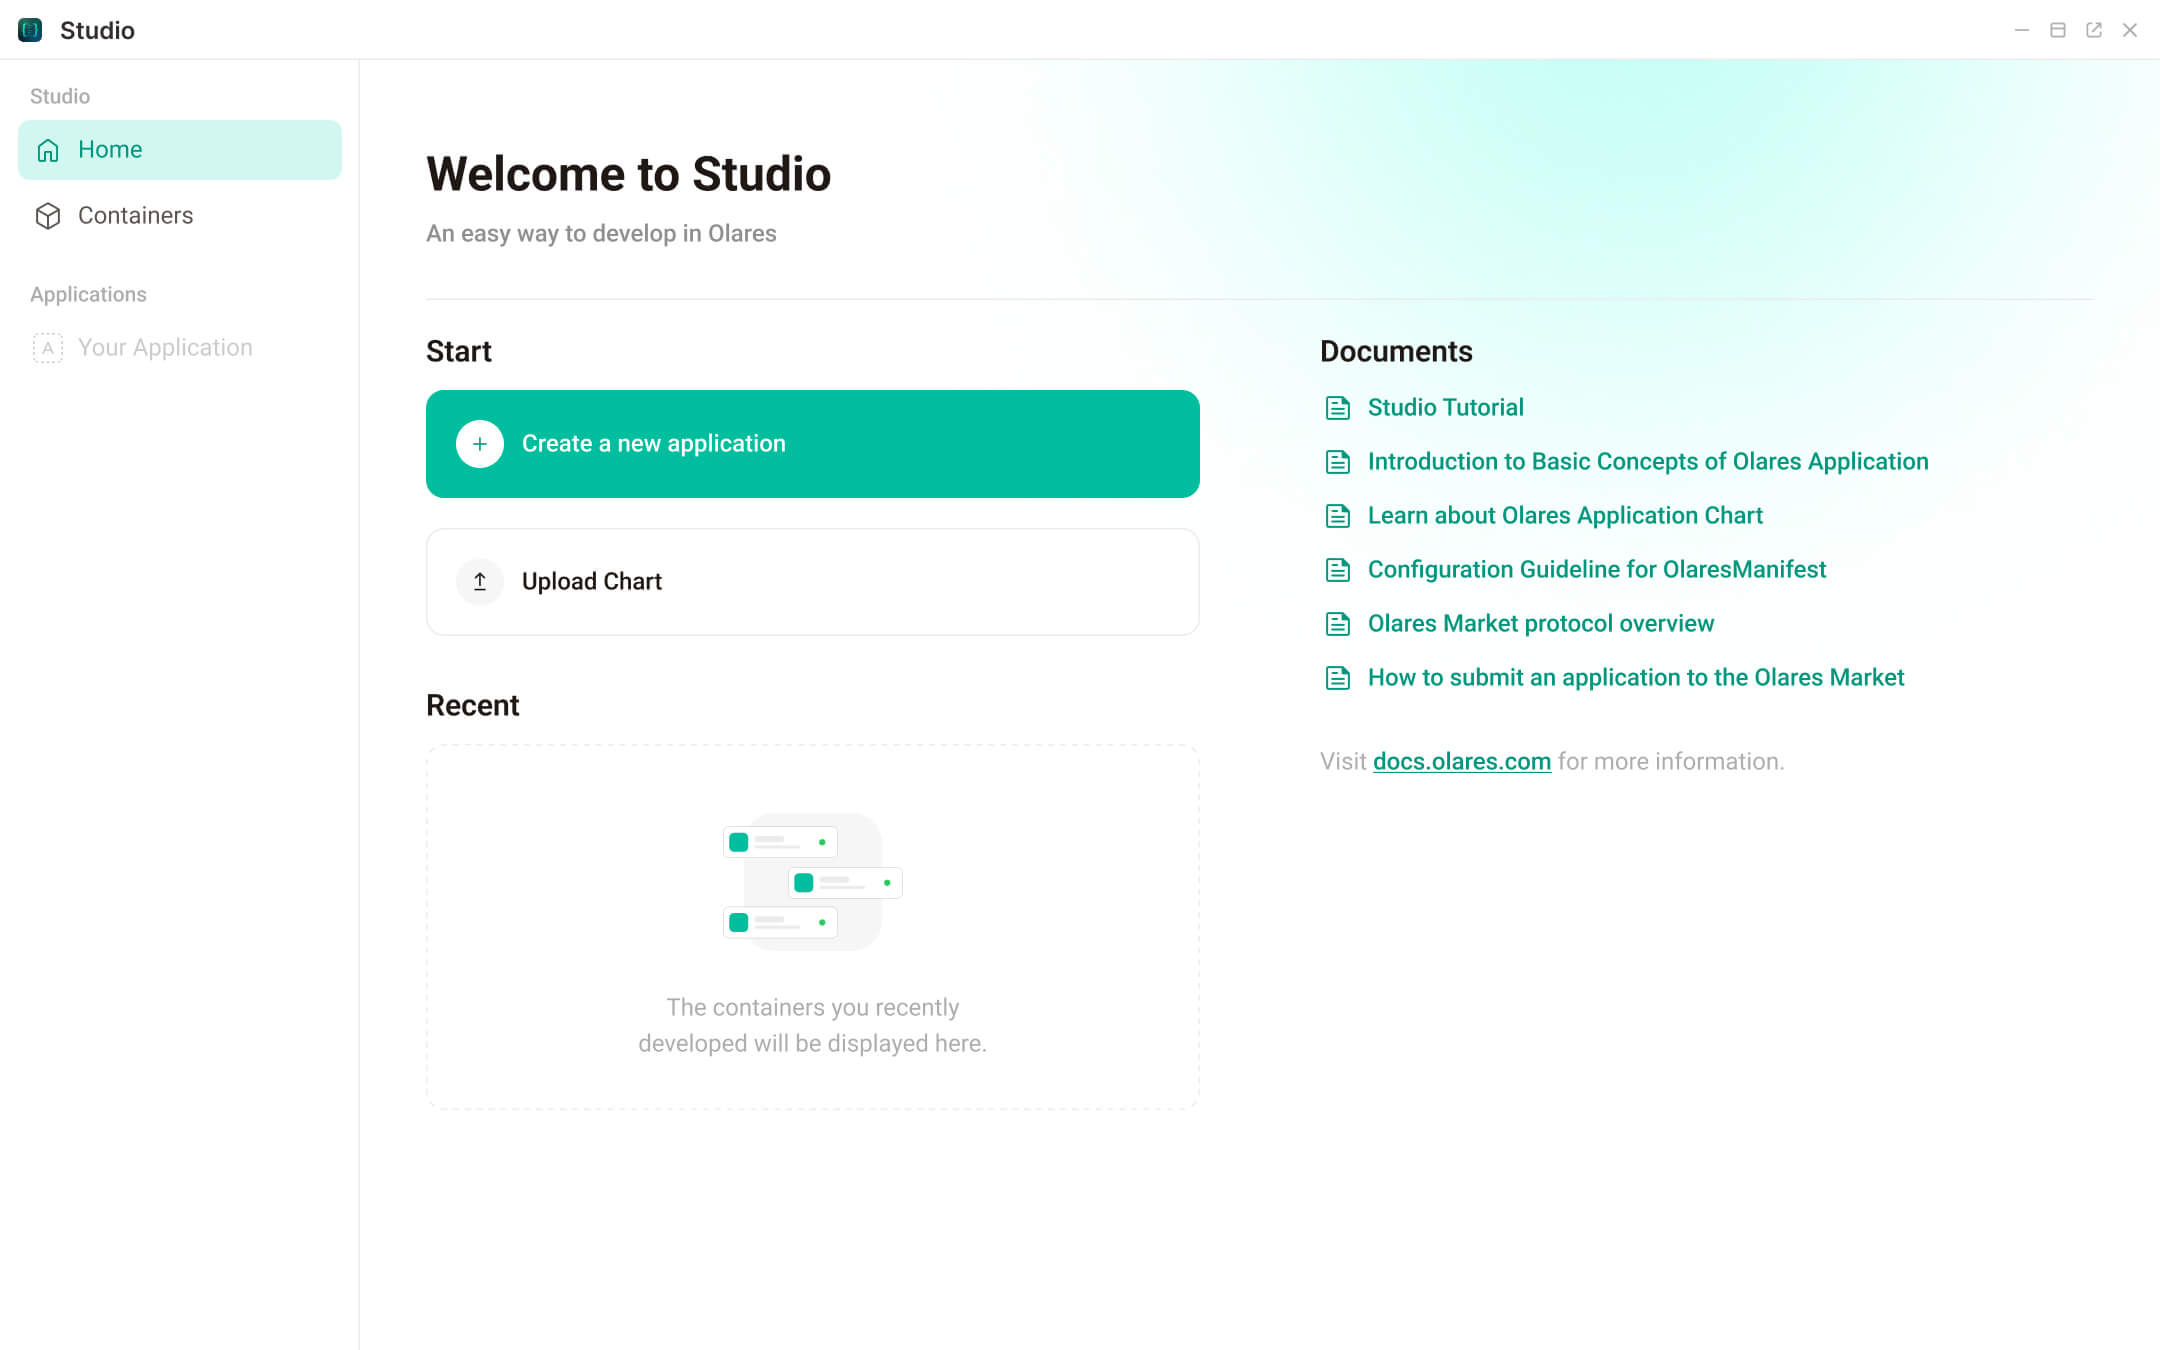Open Olares Market protocol overview link
Screen dimensions: 2160x1350
1541,624
